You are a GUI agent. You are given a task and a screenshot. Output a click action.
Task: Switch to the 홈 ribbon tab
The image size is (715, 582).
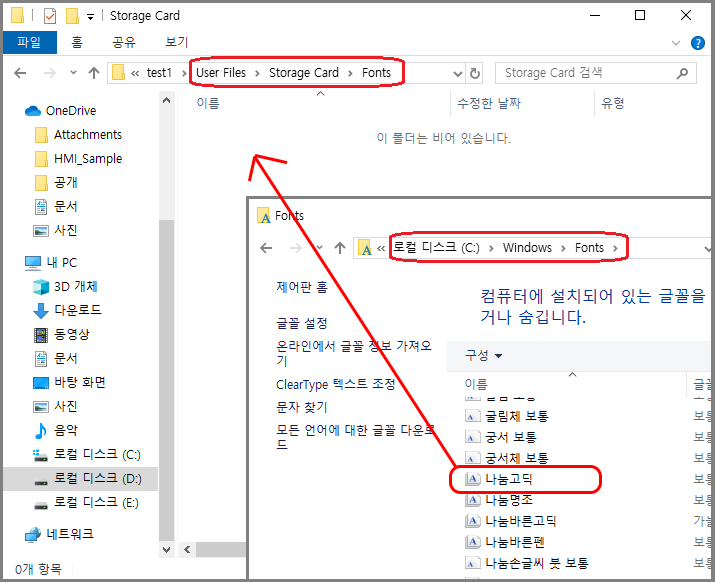pyautogui.click(x=77, y=42)
